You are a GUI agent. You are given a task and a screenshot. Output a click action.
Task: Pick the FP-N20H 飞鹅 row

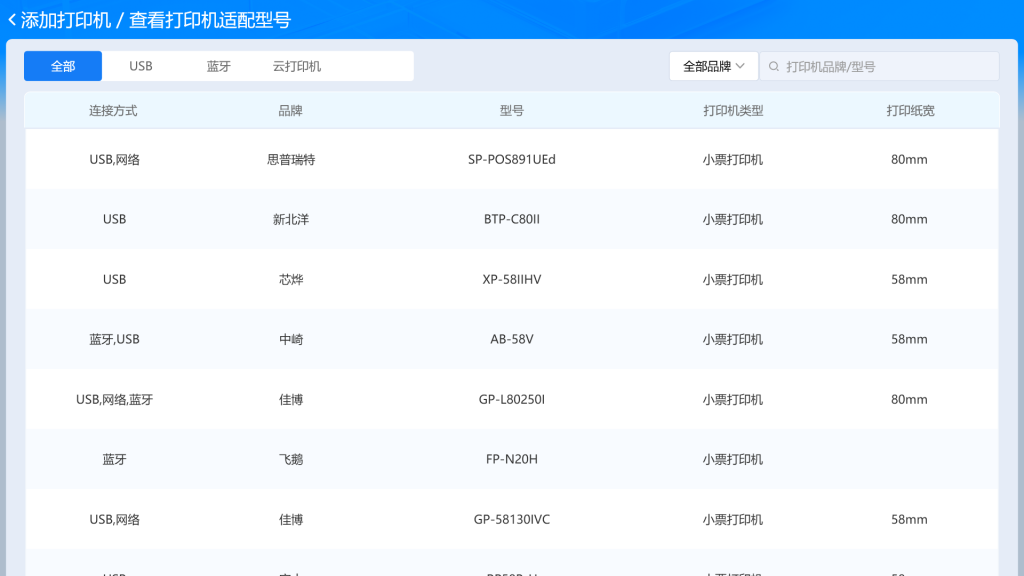511,459
